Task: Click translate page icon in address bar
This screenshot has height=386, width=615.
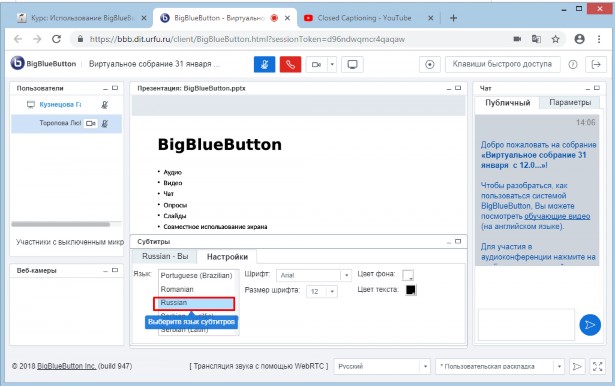Action: pos(536,39)
